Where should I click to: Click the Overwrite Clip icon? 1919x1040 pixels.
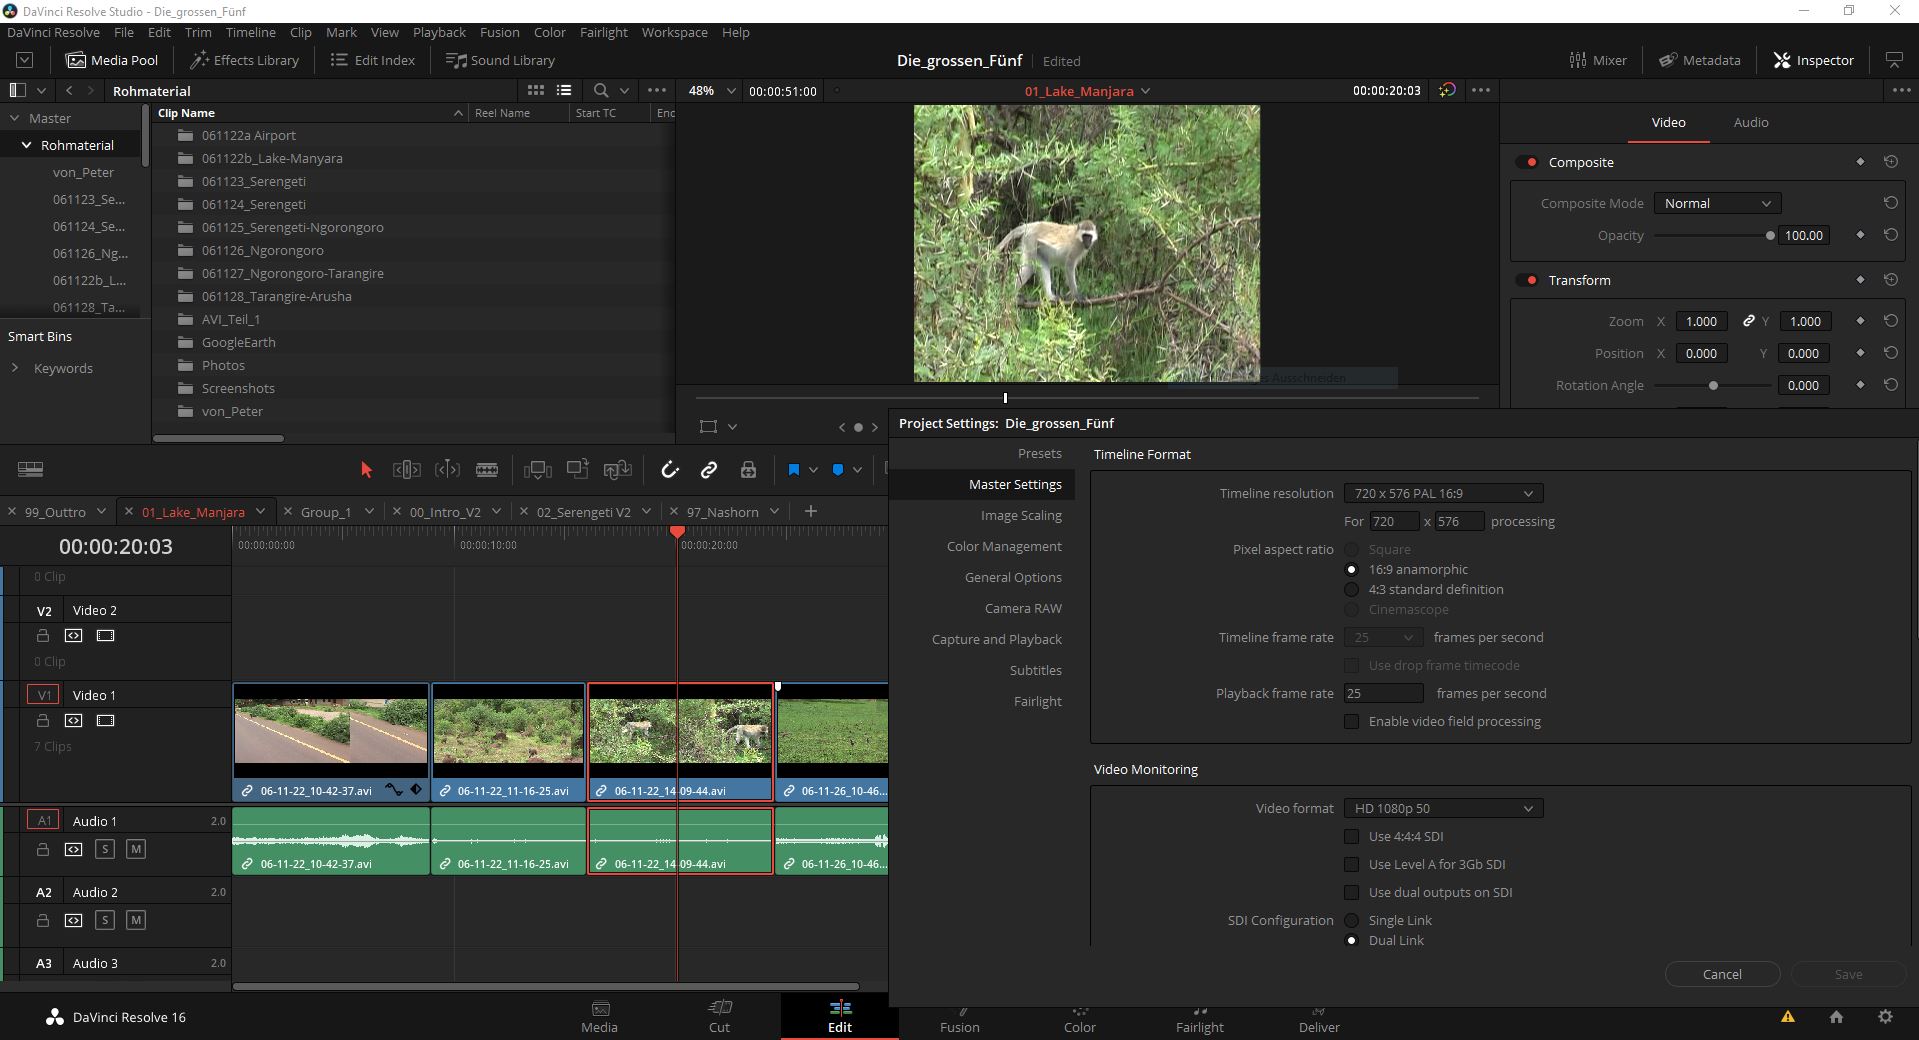578,469
